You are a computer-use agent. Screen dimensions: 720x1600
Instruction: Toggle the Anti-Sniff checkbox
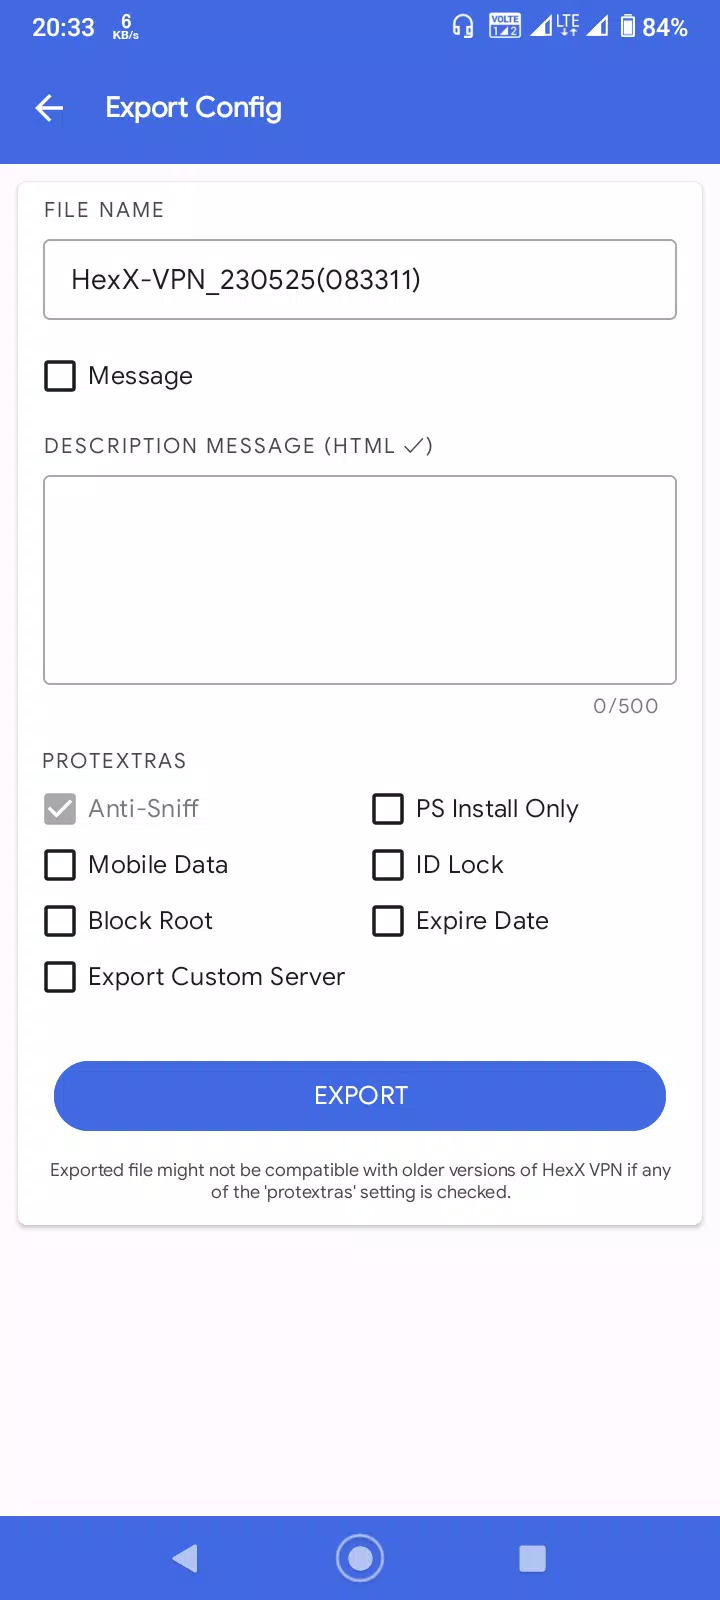pyautogui.click(x=60, y=809)
